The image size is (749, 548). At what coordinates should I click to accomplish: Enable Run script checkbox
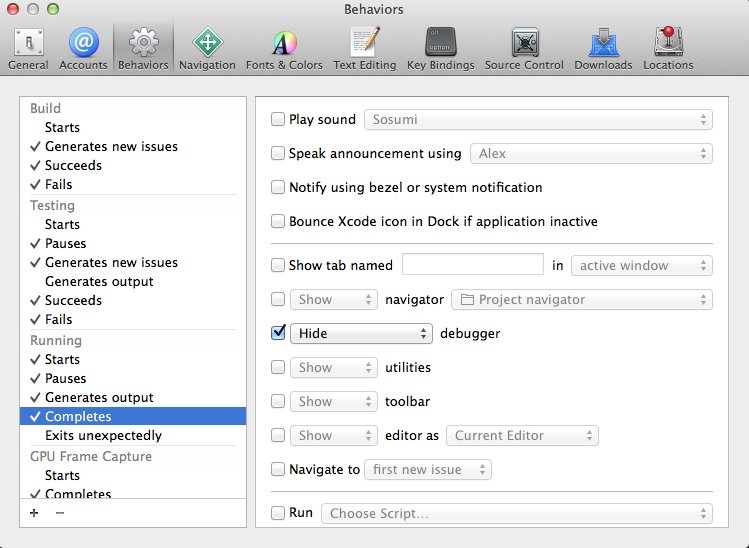pyautogui.click(x=278, y=513)
